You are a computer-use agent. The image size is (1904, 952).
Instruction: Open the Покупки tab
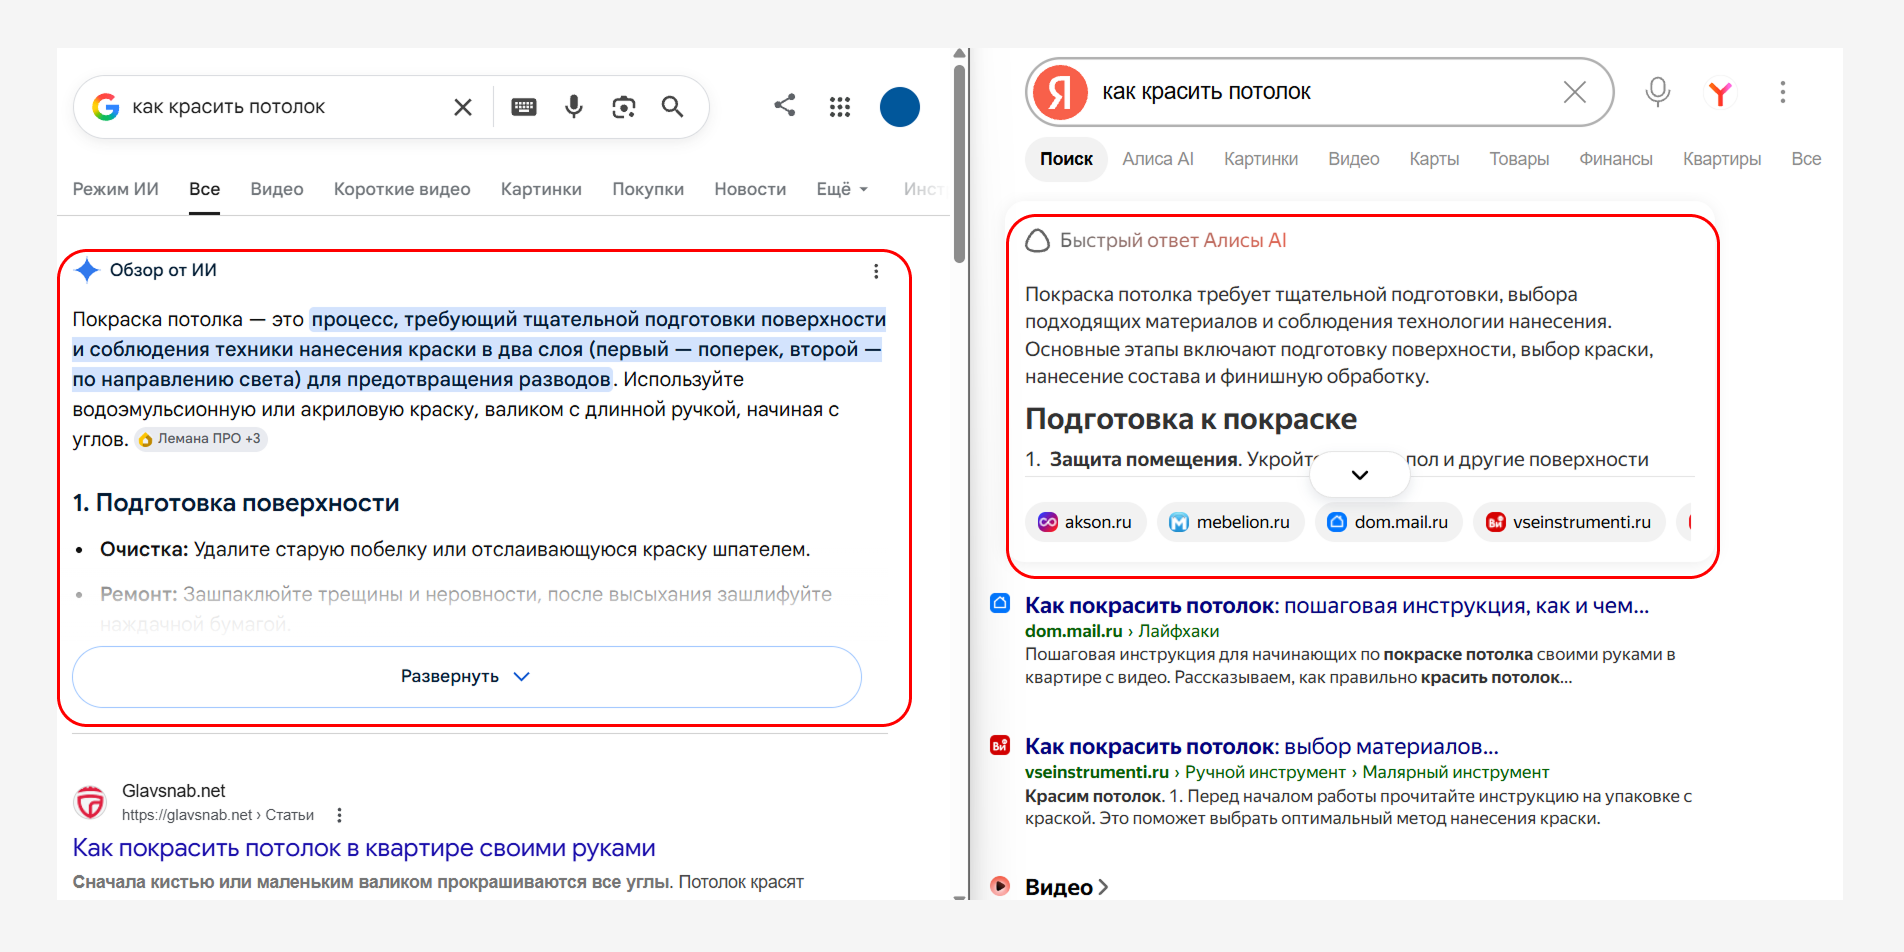point(648,189)
